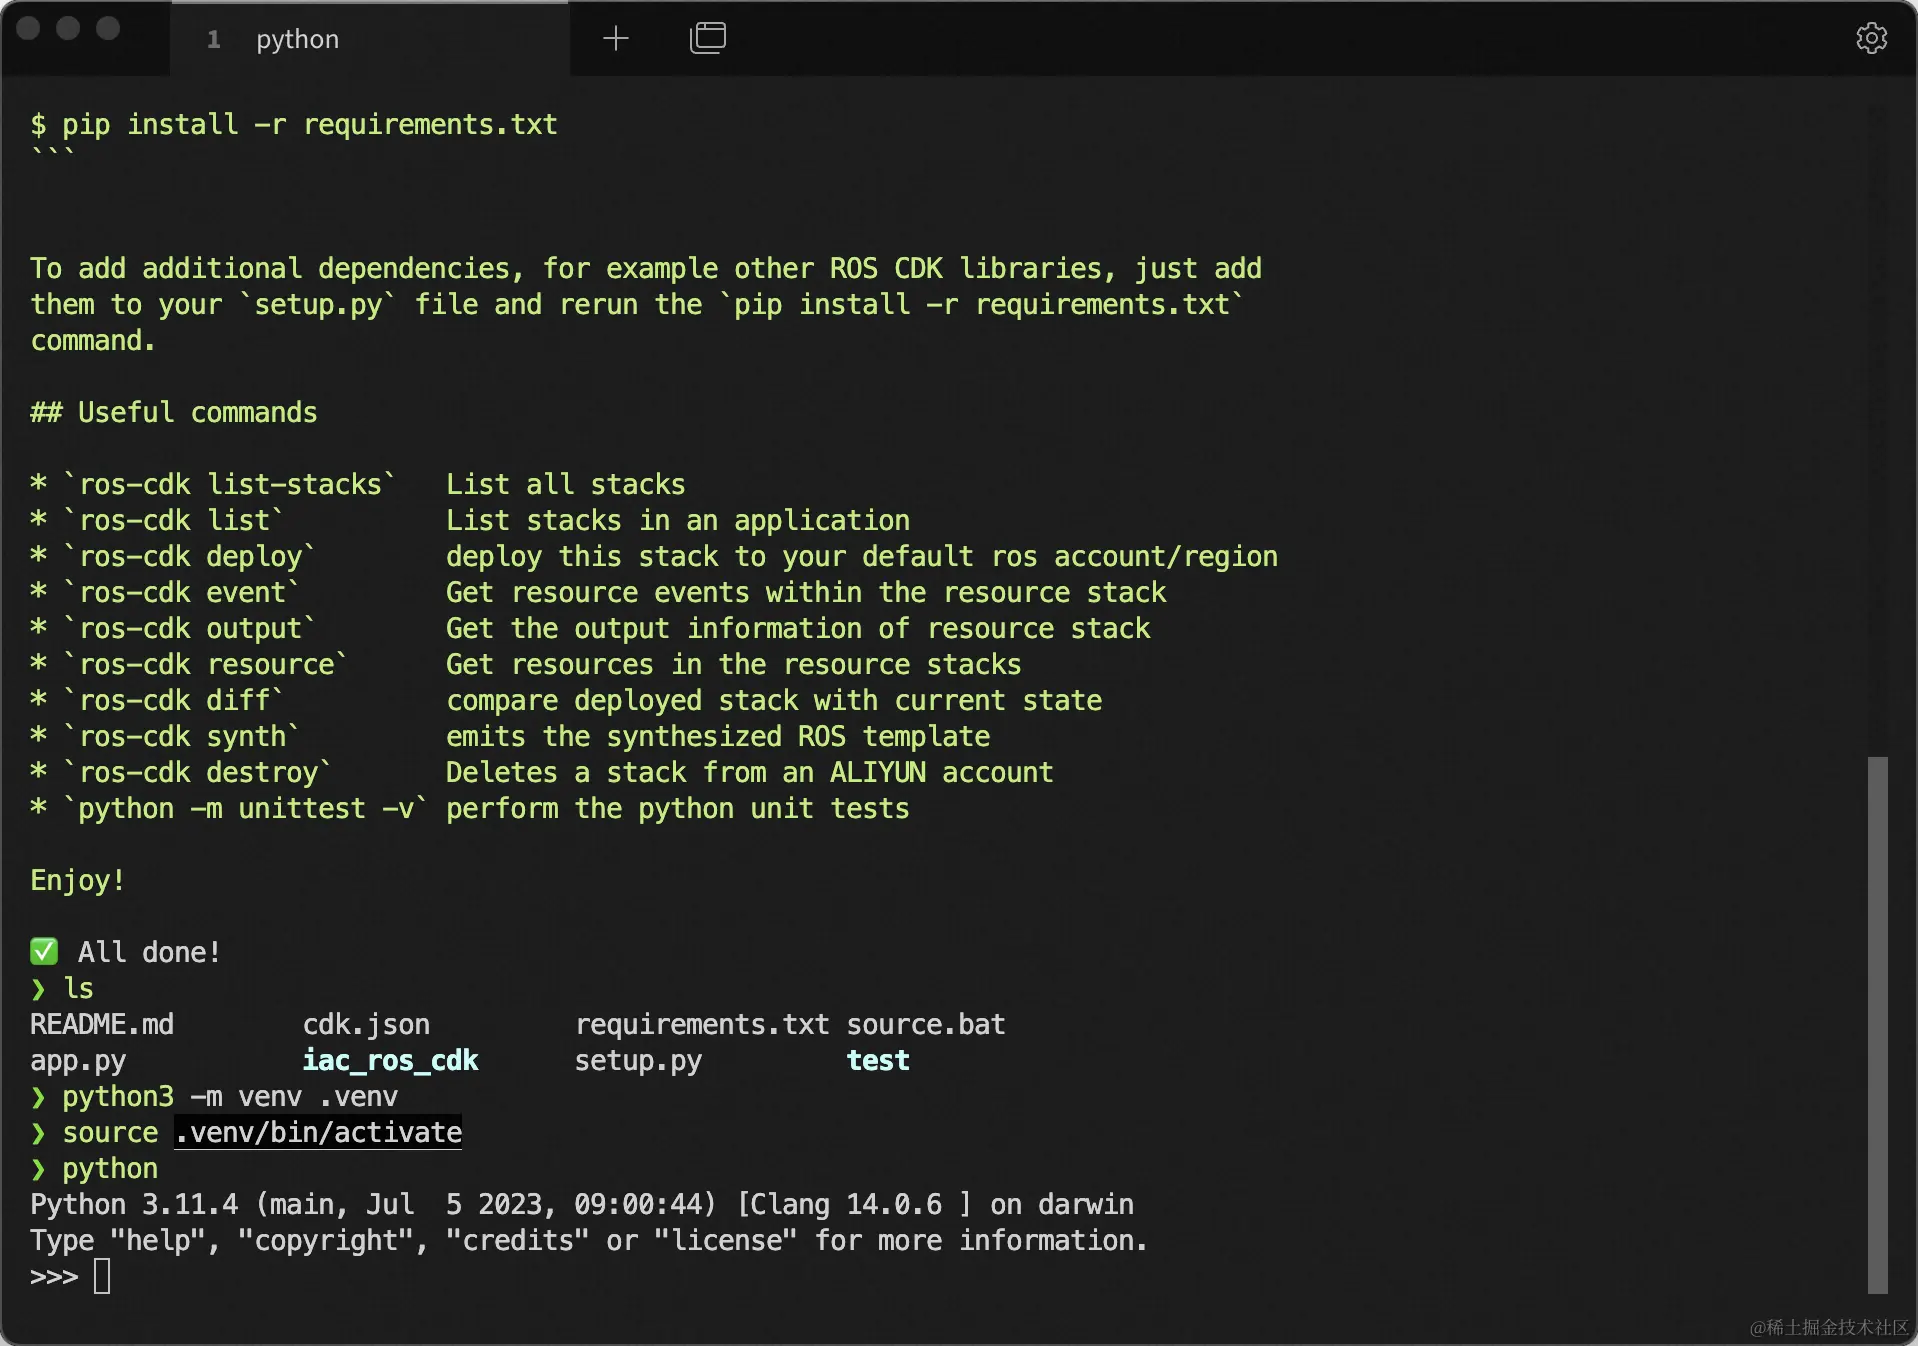
Task: Click the 'List all stacks' description
Action: (x=566, y=485)
